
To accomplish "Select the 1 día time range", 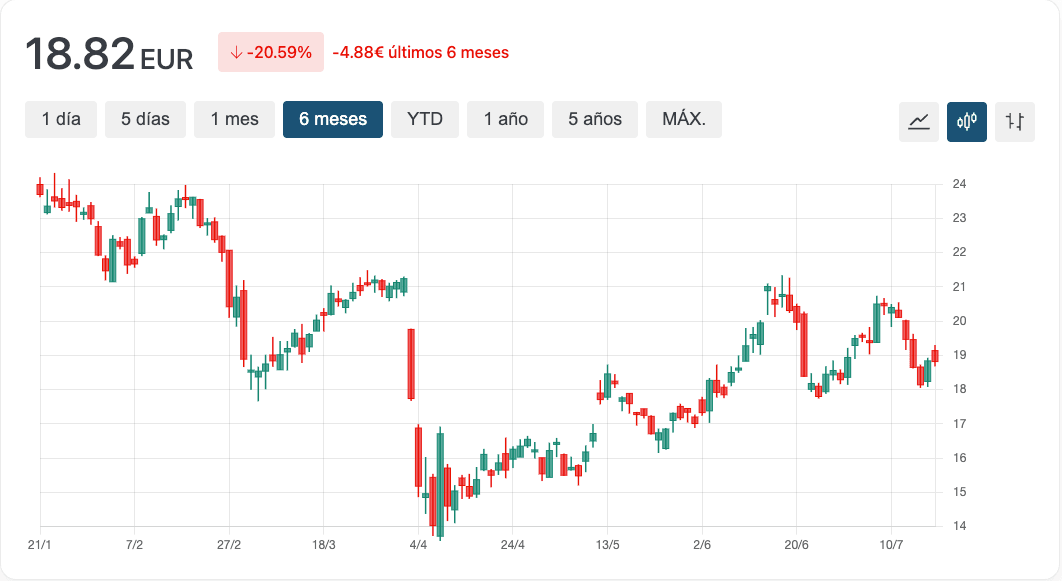I will click(x=61, y=119).
